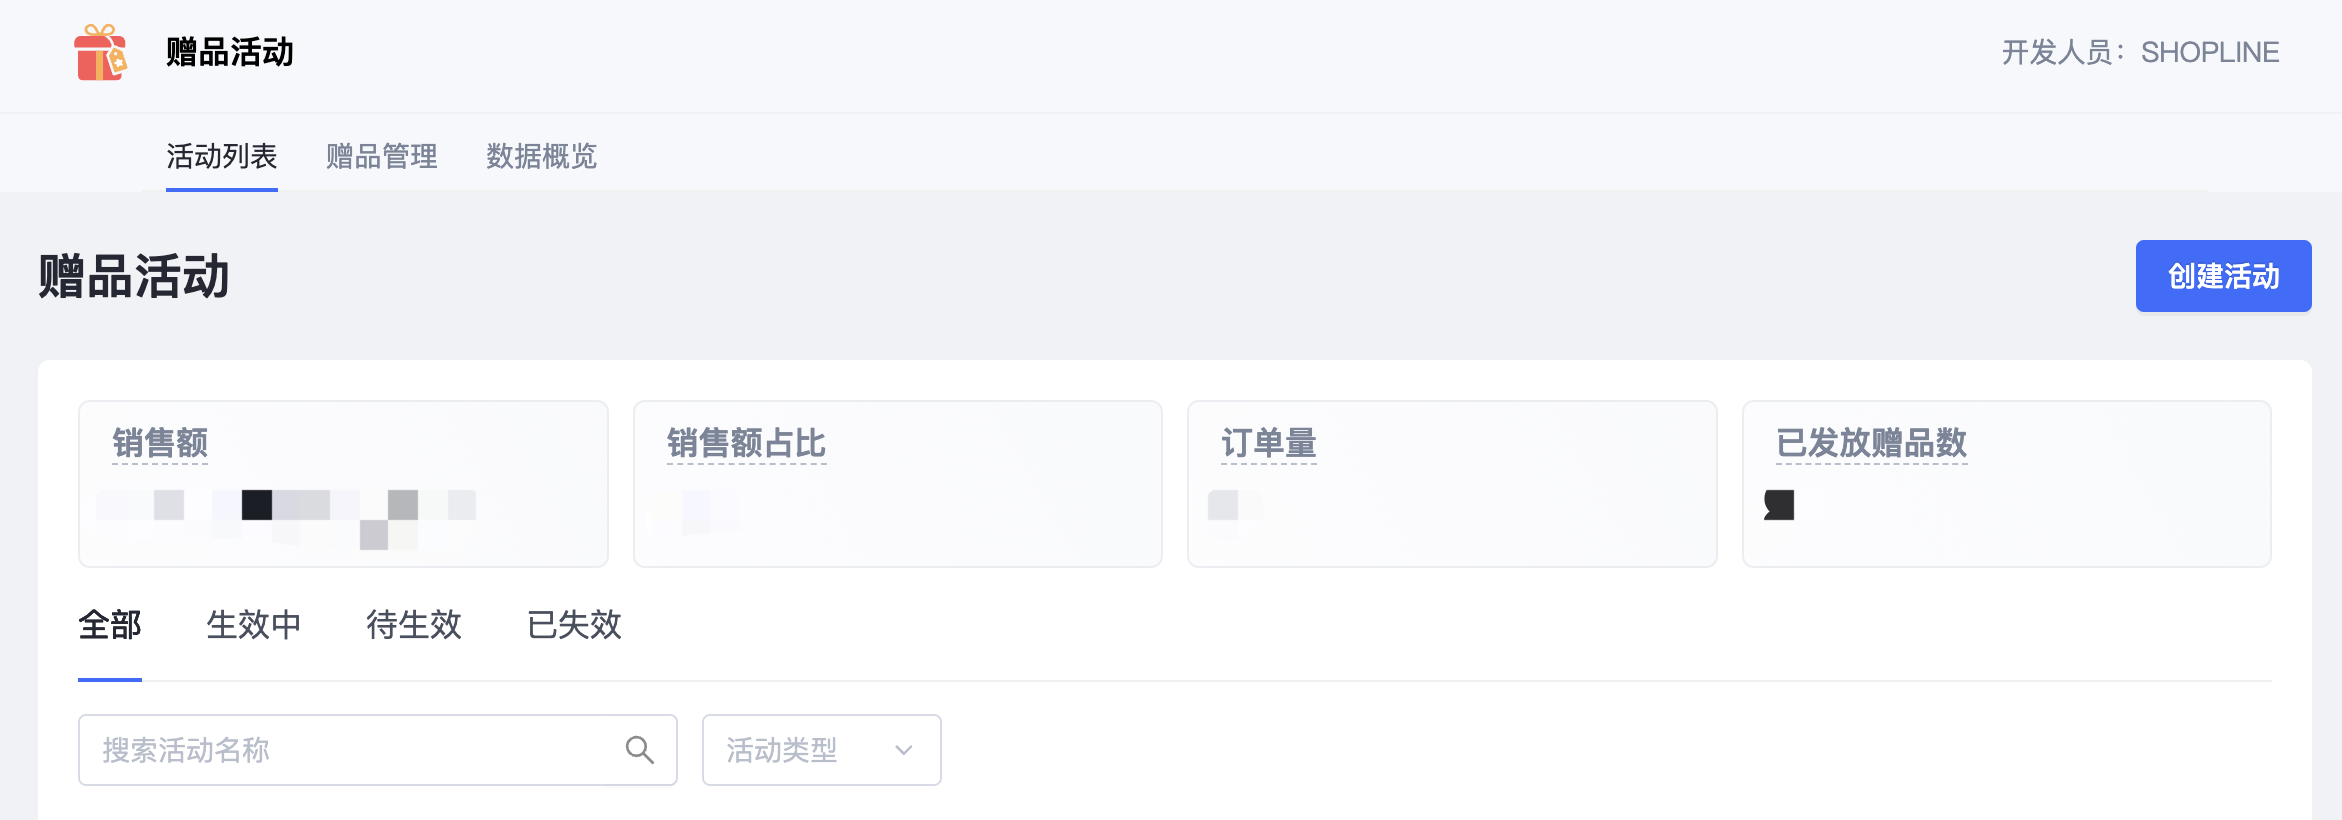Open the 数据概览 tab
This screenshot has width=2342, height=820.
541,156
